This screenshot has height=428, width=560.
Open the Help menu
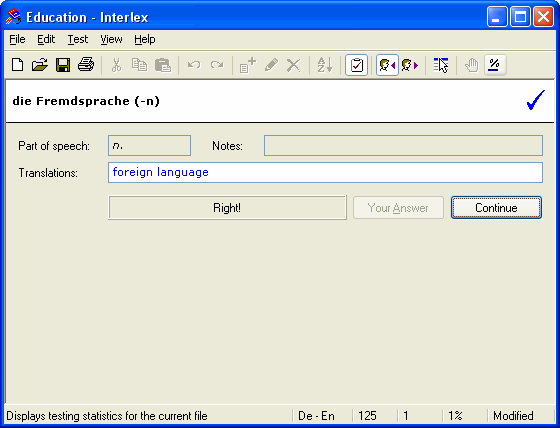(x=145, y=39)
